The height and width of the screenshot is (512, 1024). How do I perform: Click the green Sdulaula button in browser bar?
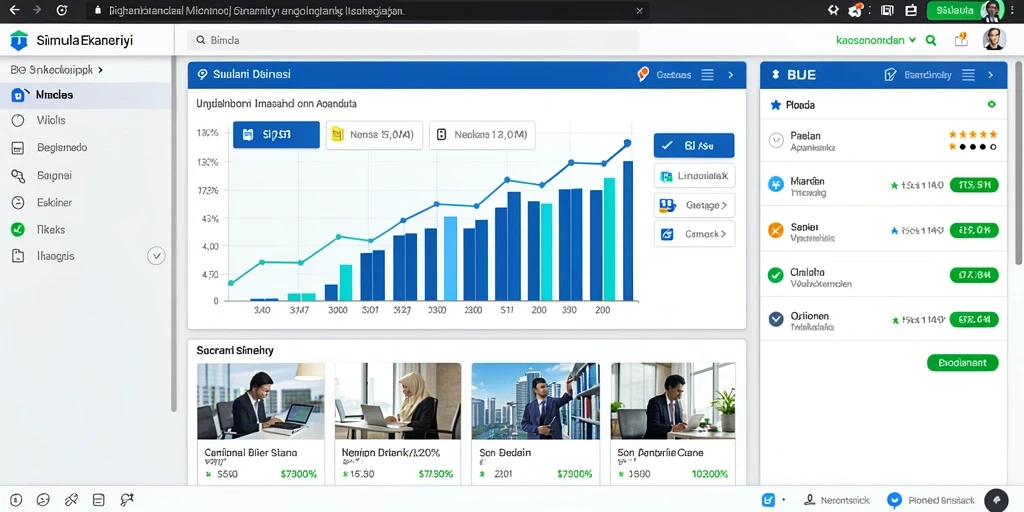click(x=954, y=10)
